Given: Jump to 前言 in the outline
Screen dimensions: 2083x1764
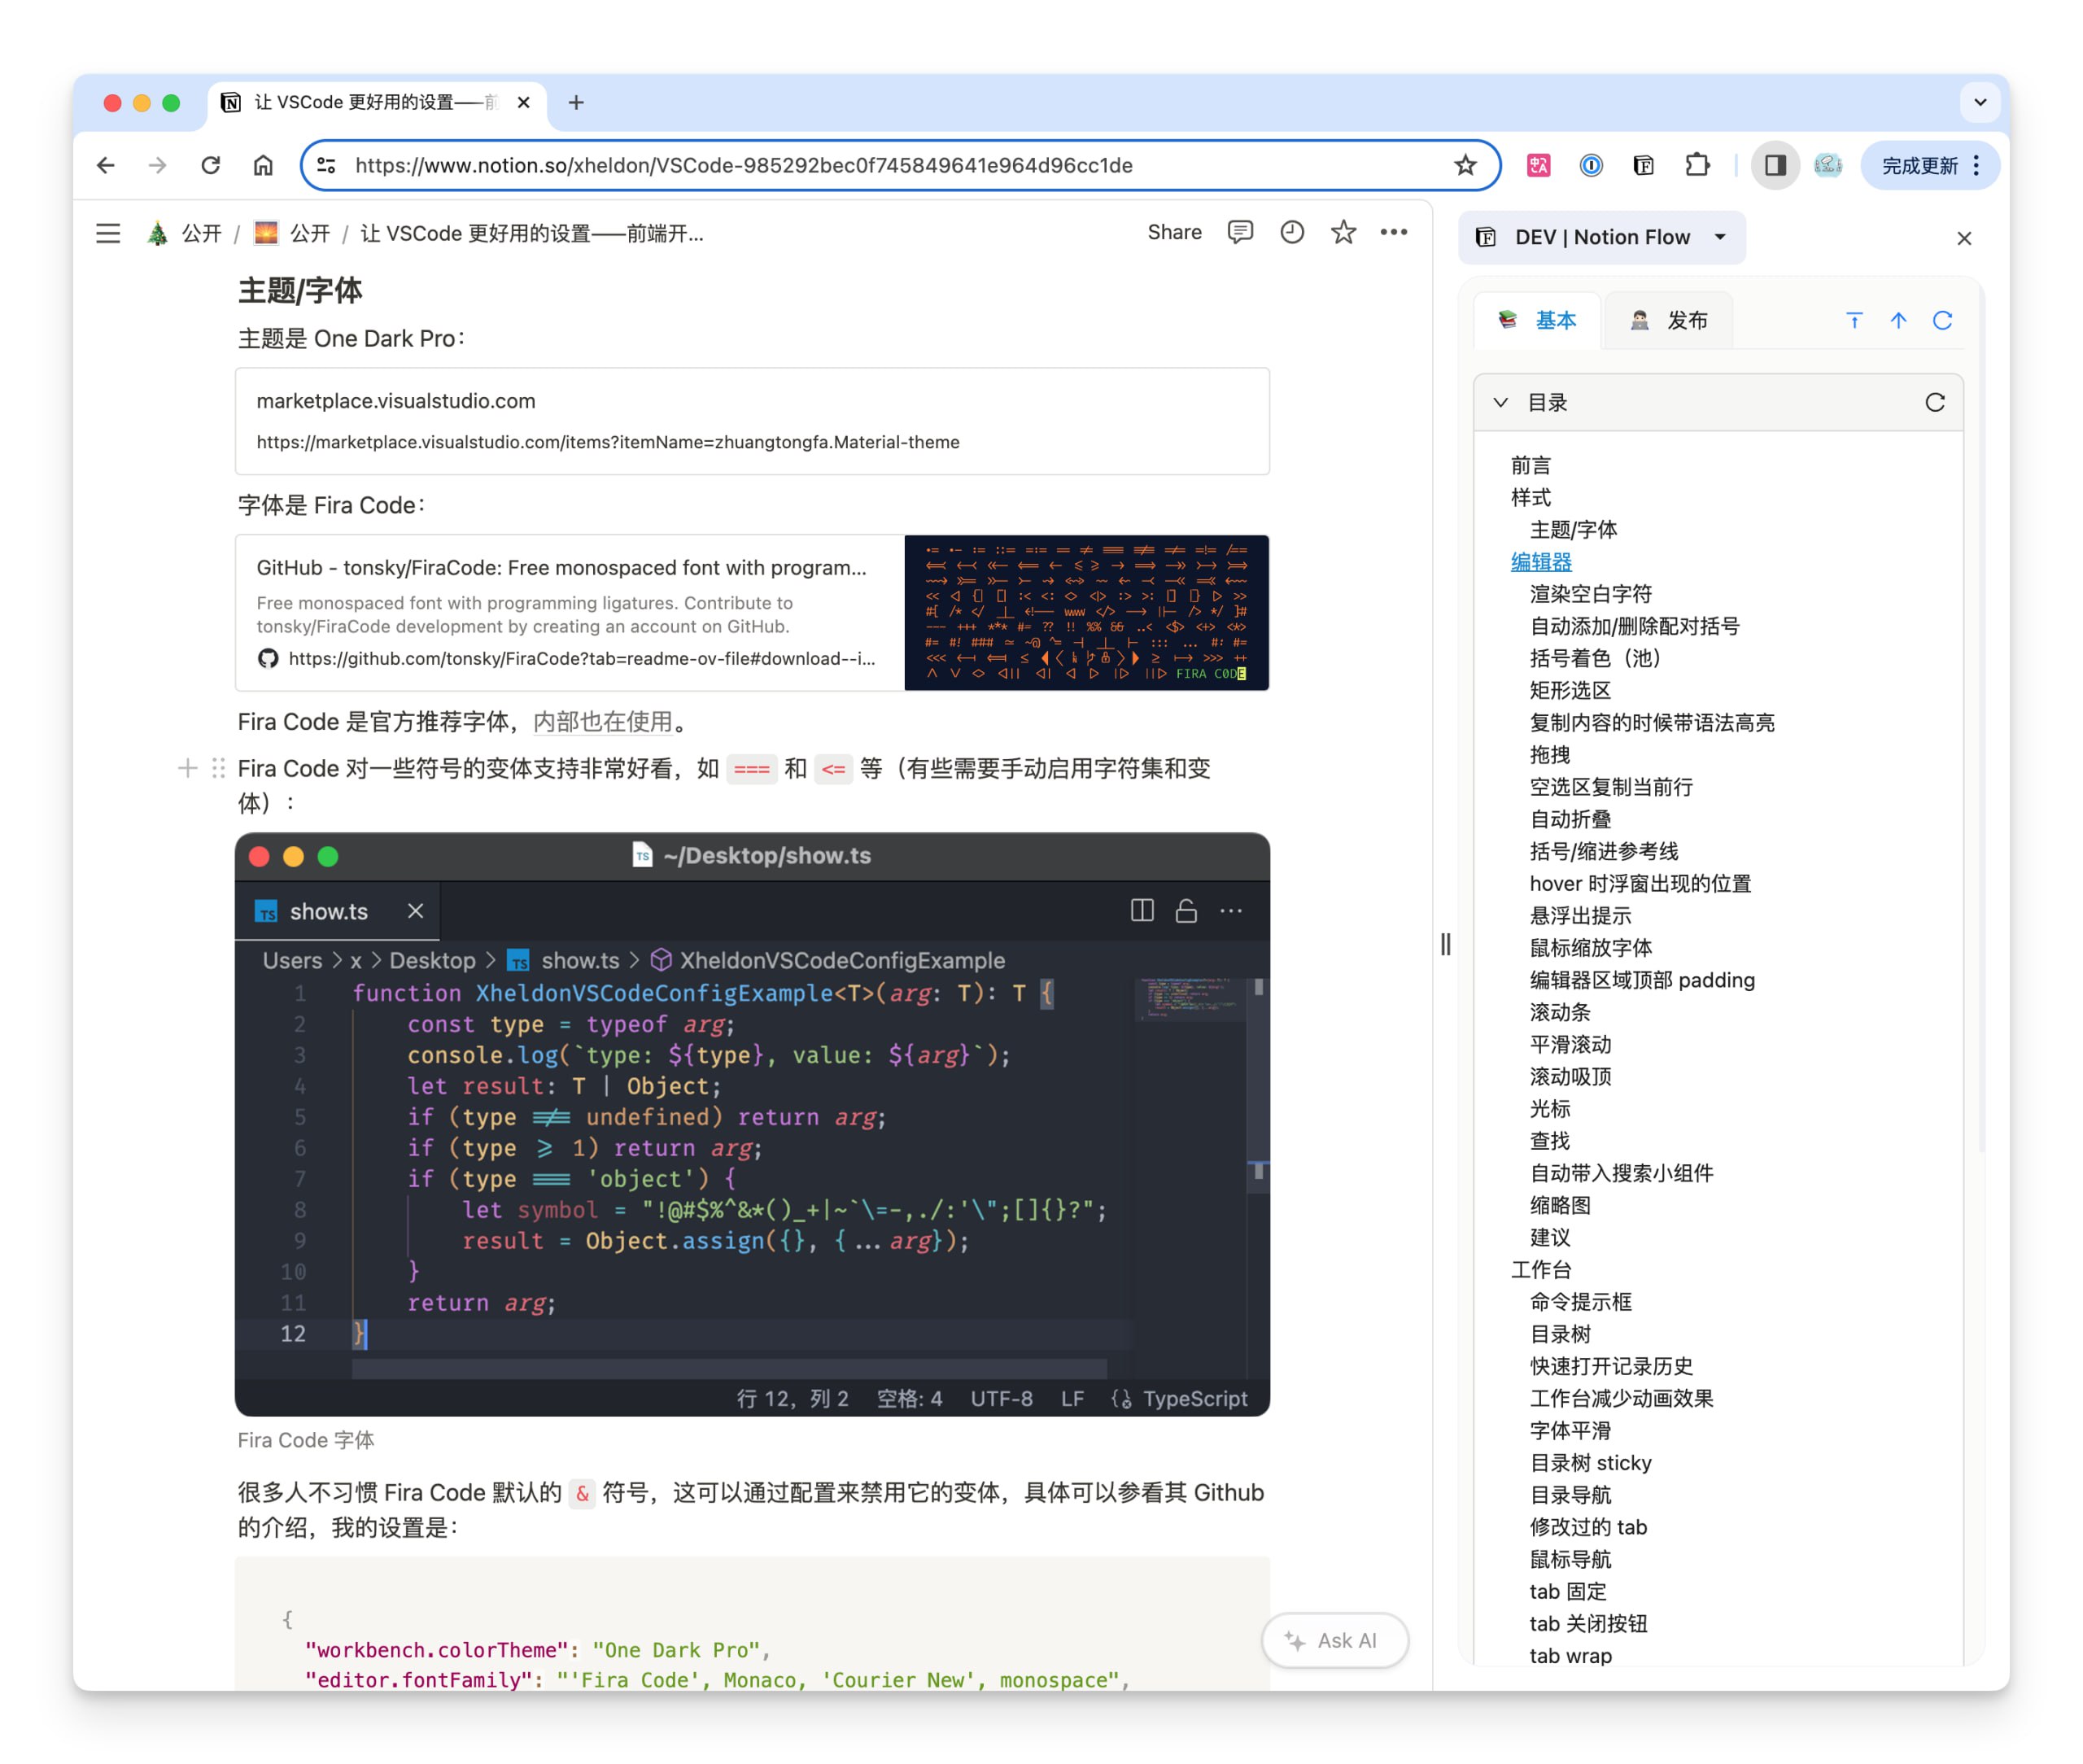Looking at the screenshot, I should pyautogui.click(x=1531, y=466).
